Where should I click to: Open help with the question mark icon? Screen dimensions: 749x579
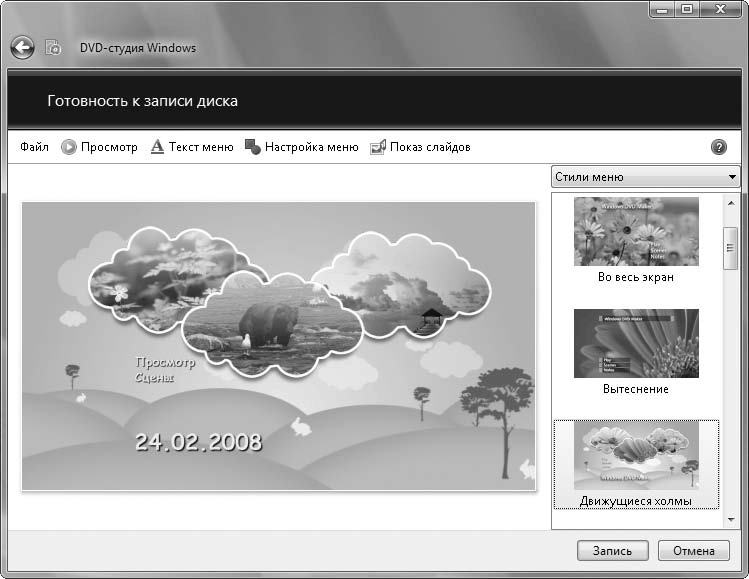pos(718,147)
